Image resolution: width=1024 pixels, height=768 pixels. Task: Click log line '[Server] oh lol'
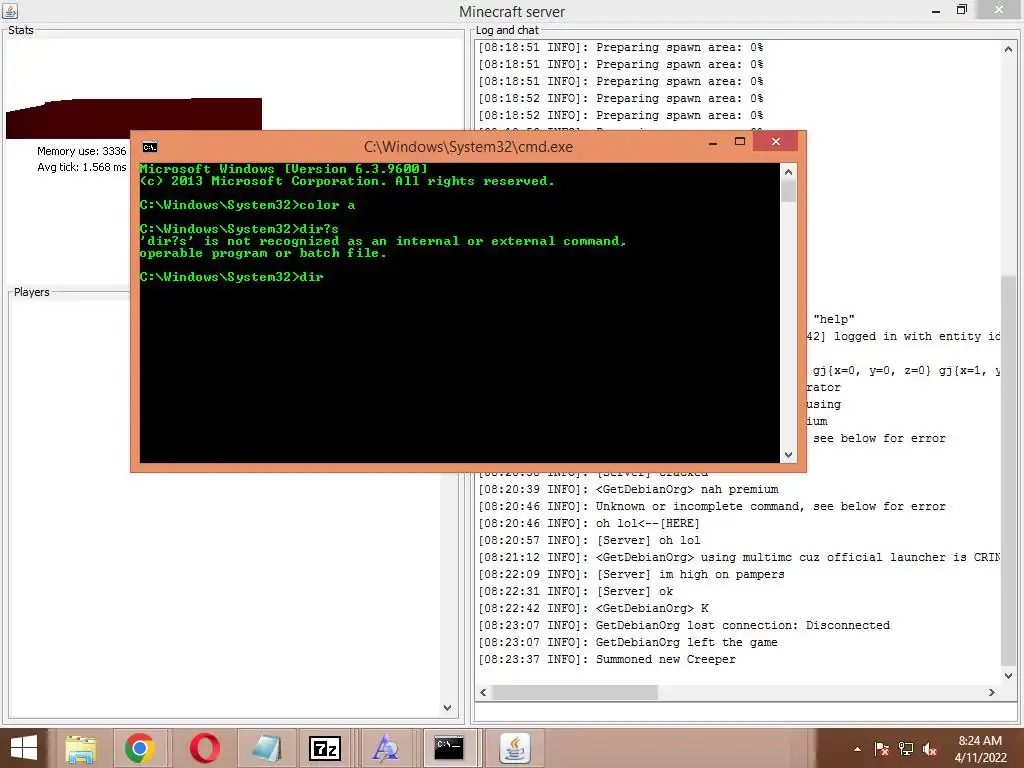point(589,541)
